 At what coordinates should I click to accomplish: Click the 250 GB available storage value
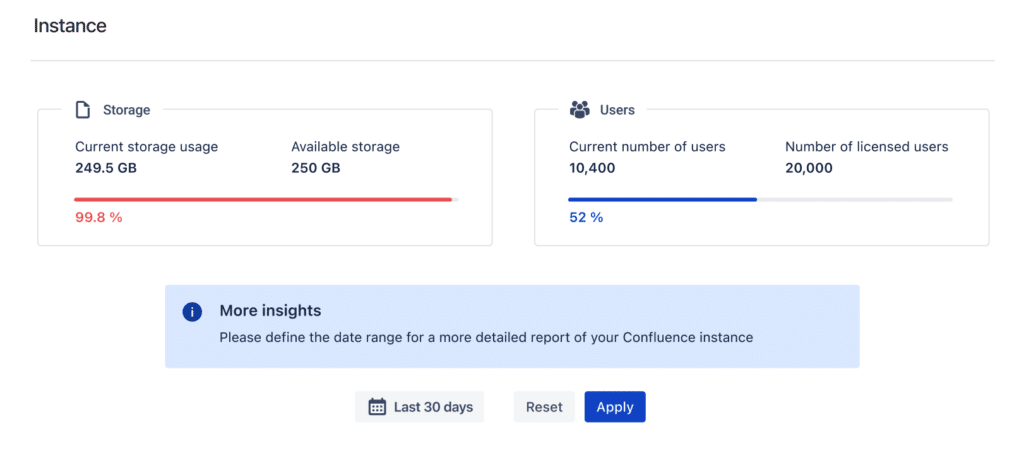315,168
